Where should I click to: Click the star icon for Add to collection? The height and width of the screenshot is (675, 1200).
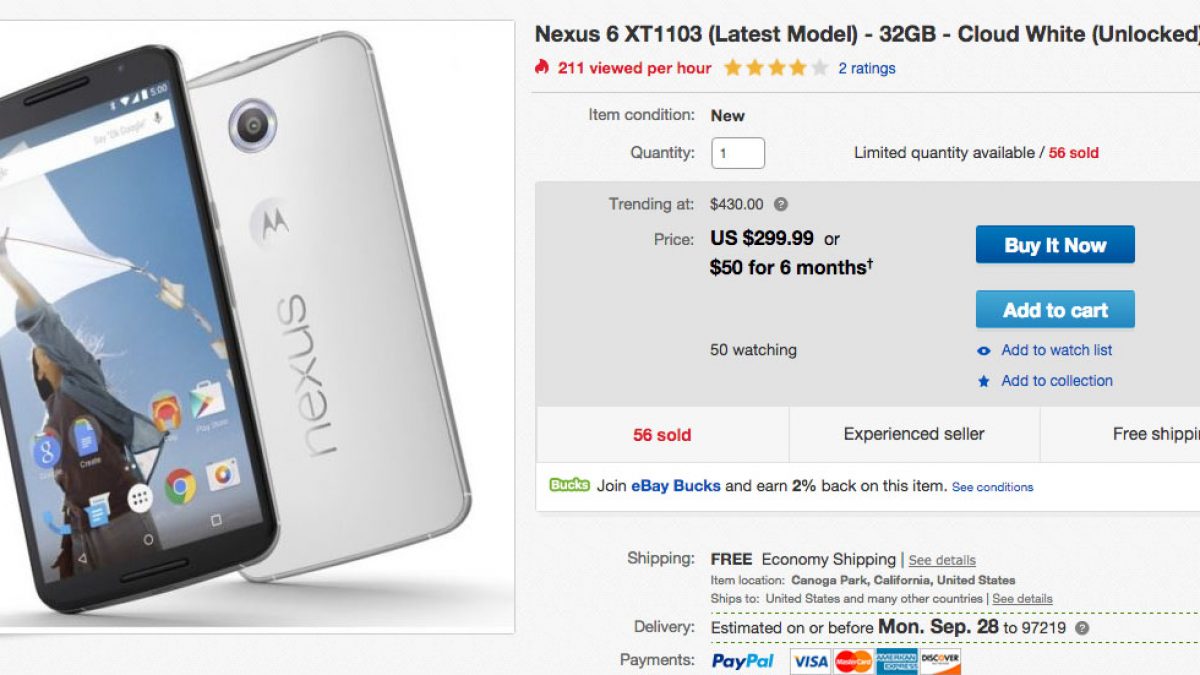tap(984, 381)
